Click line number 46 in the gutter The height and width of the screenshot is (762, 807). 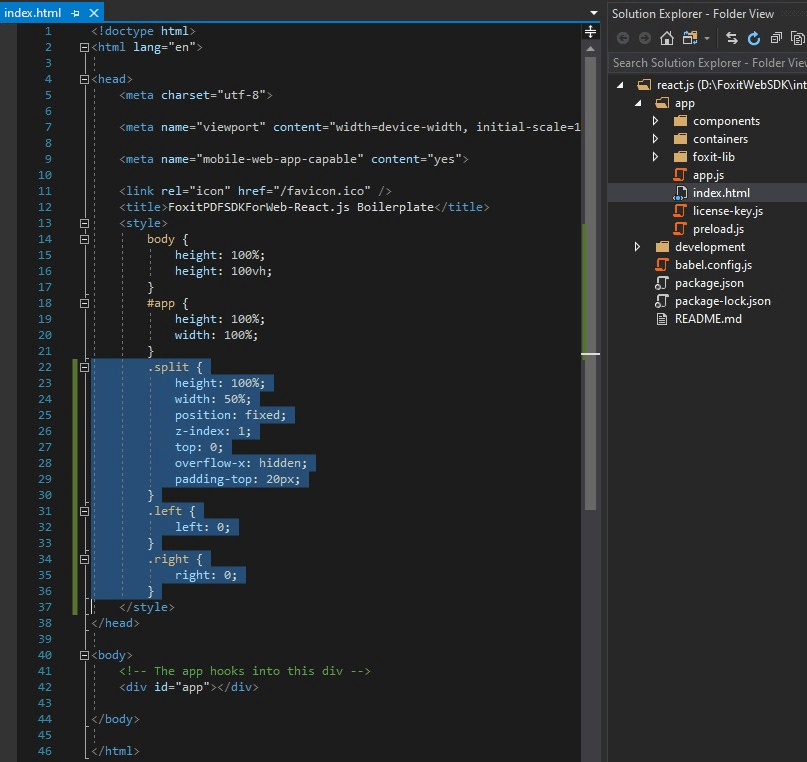(x=45, y=751)
